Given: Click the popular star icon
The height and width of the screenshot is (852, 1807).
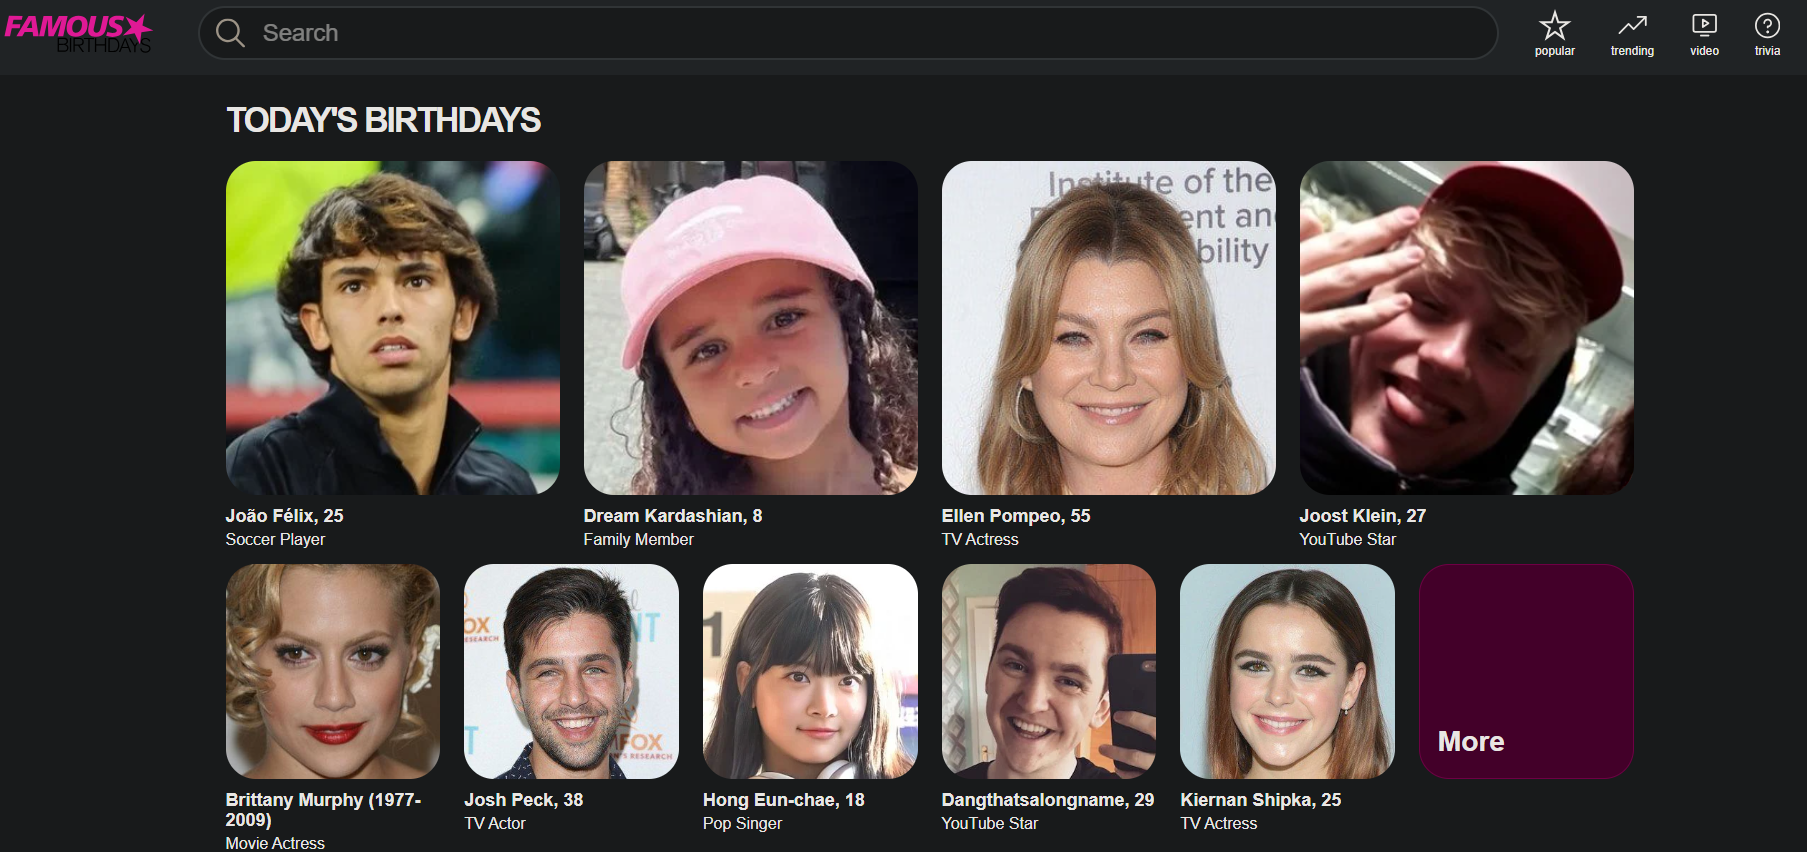Looking at the screenshot, I should (x=1554, y=26).
